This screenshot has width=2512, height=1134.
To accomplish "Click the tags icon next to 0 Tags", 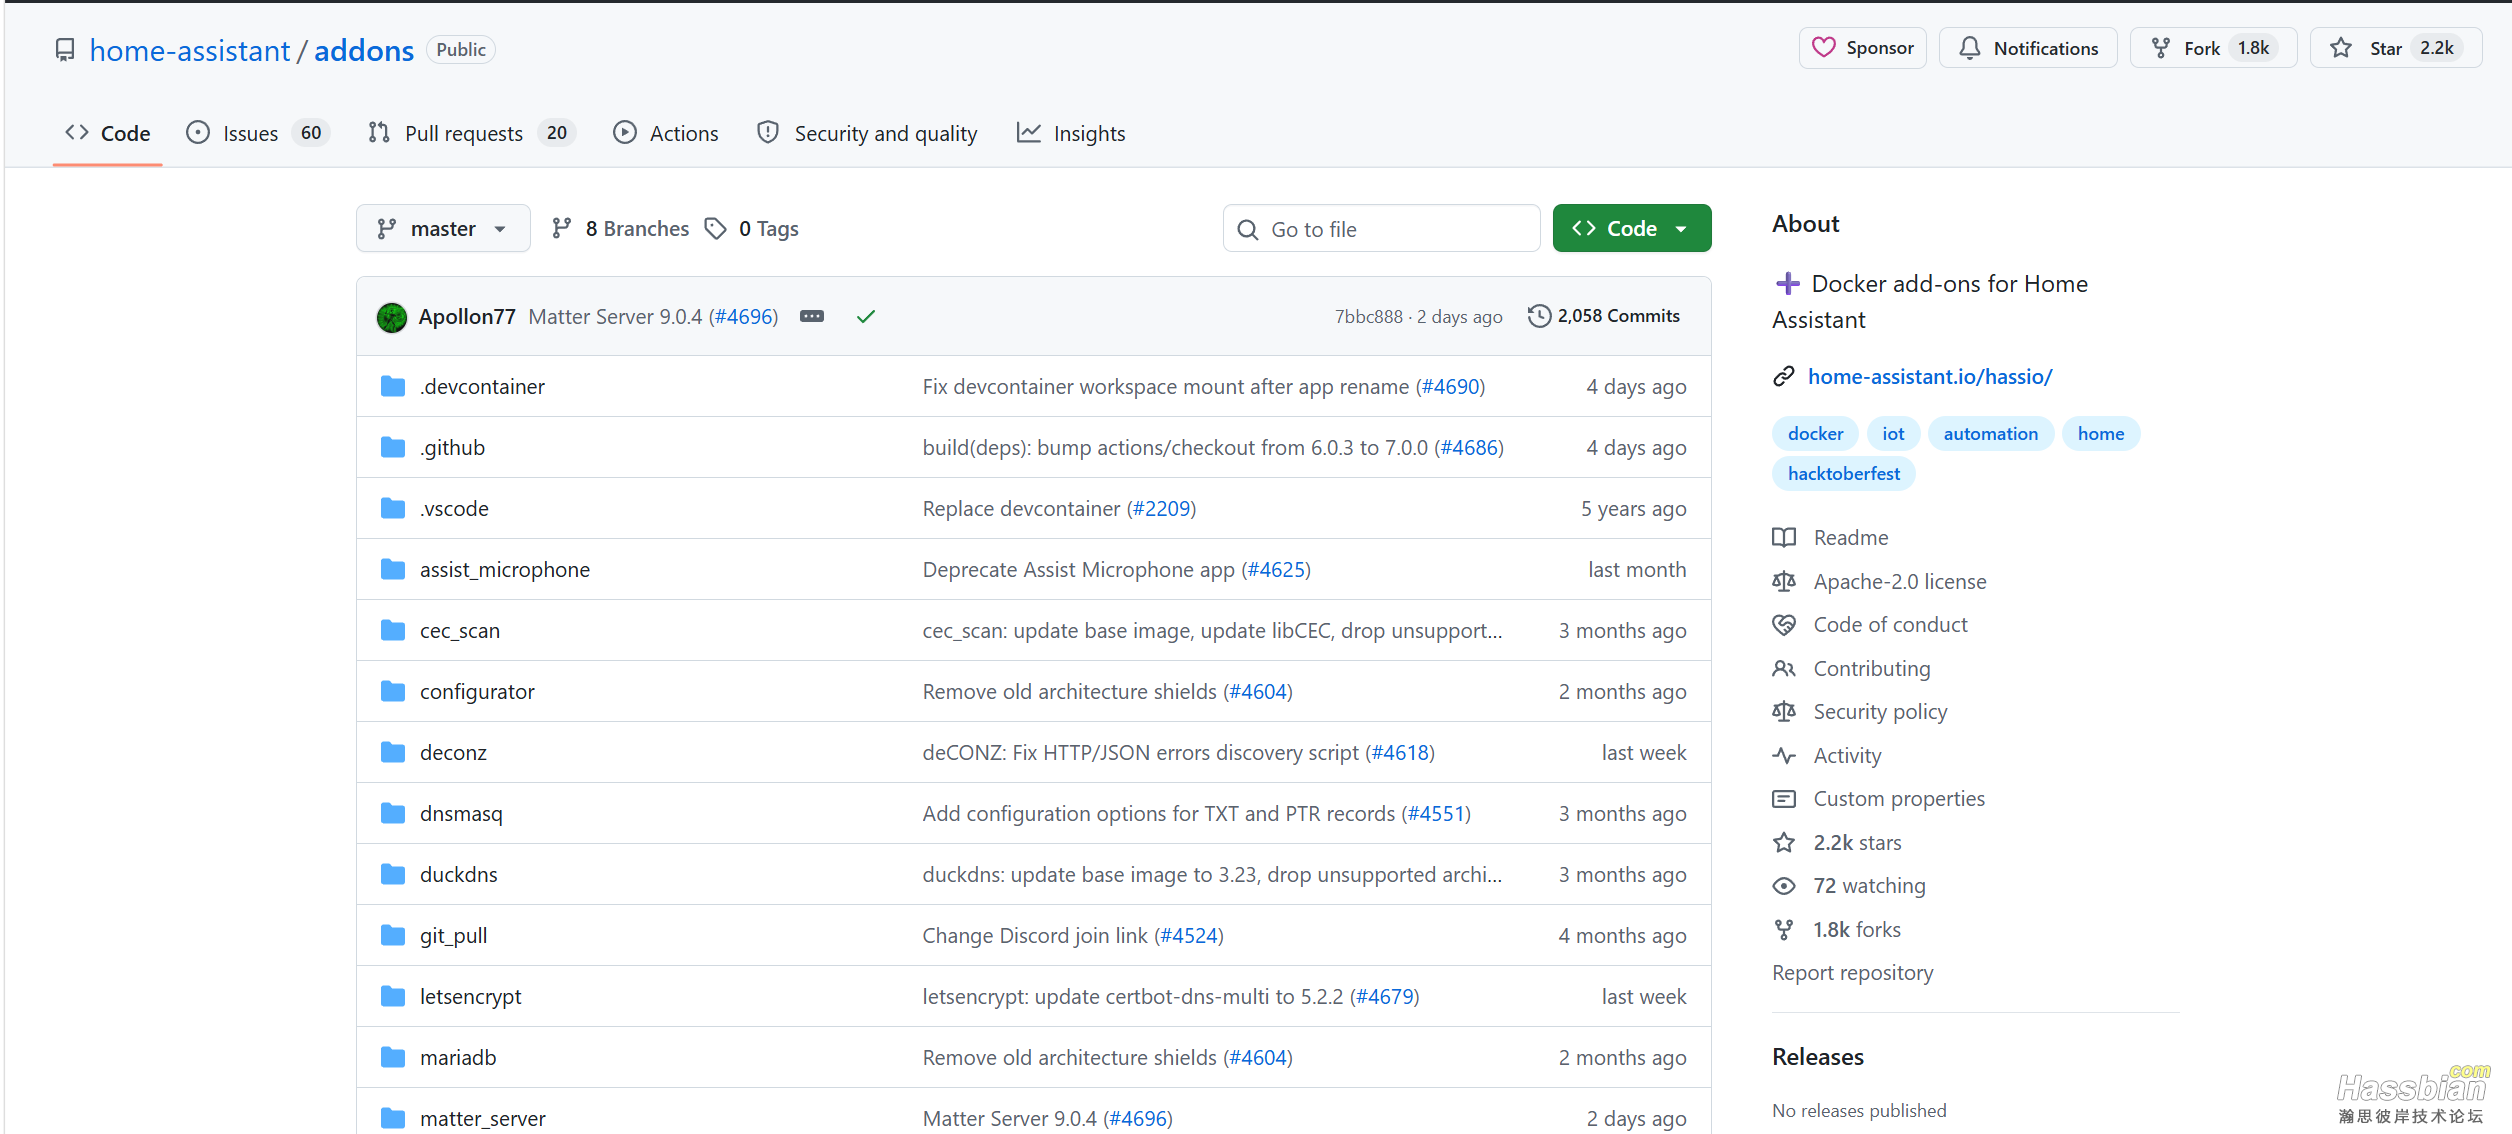I will click(x=715, y=229).
